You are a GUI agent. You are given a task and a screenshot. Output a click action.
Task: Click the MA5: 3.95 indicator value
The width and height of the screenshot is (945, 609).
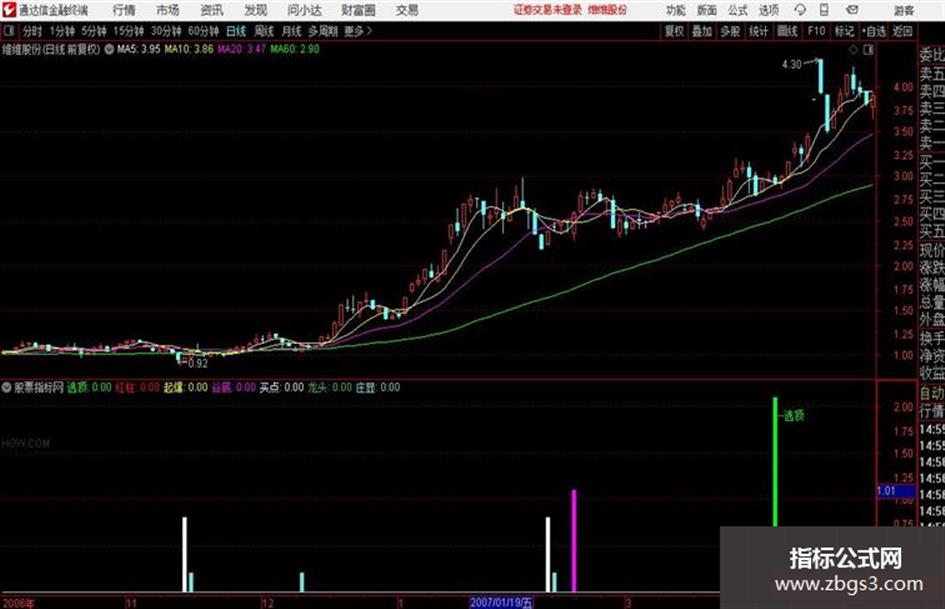click(x=139, y=49)
